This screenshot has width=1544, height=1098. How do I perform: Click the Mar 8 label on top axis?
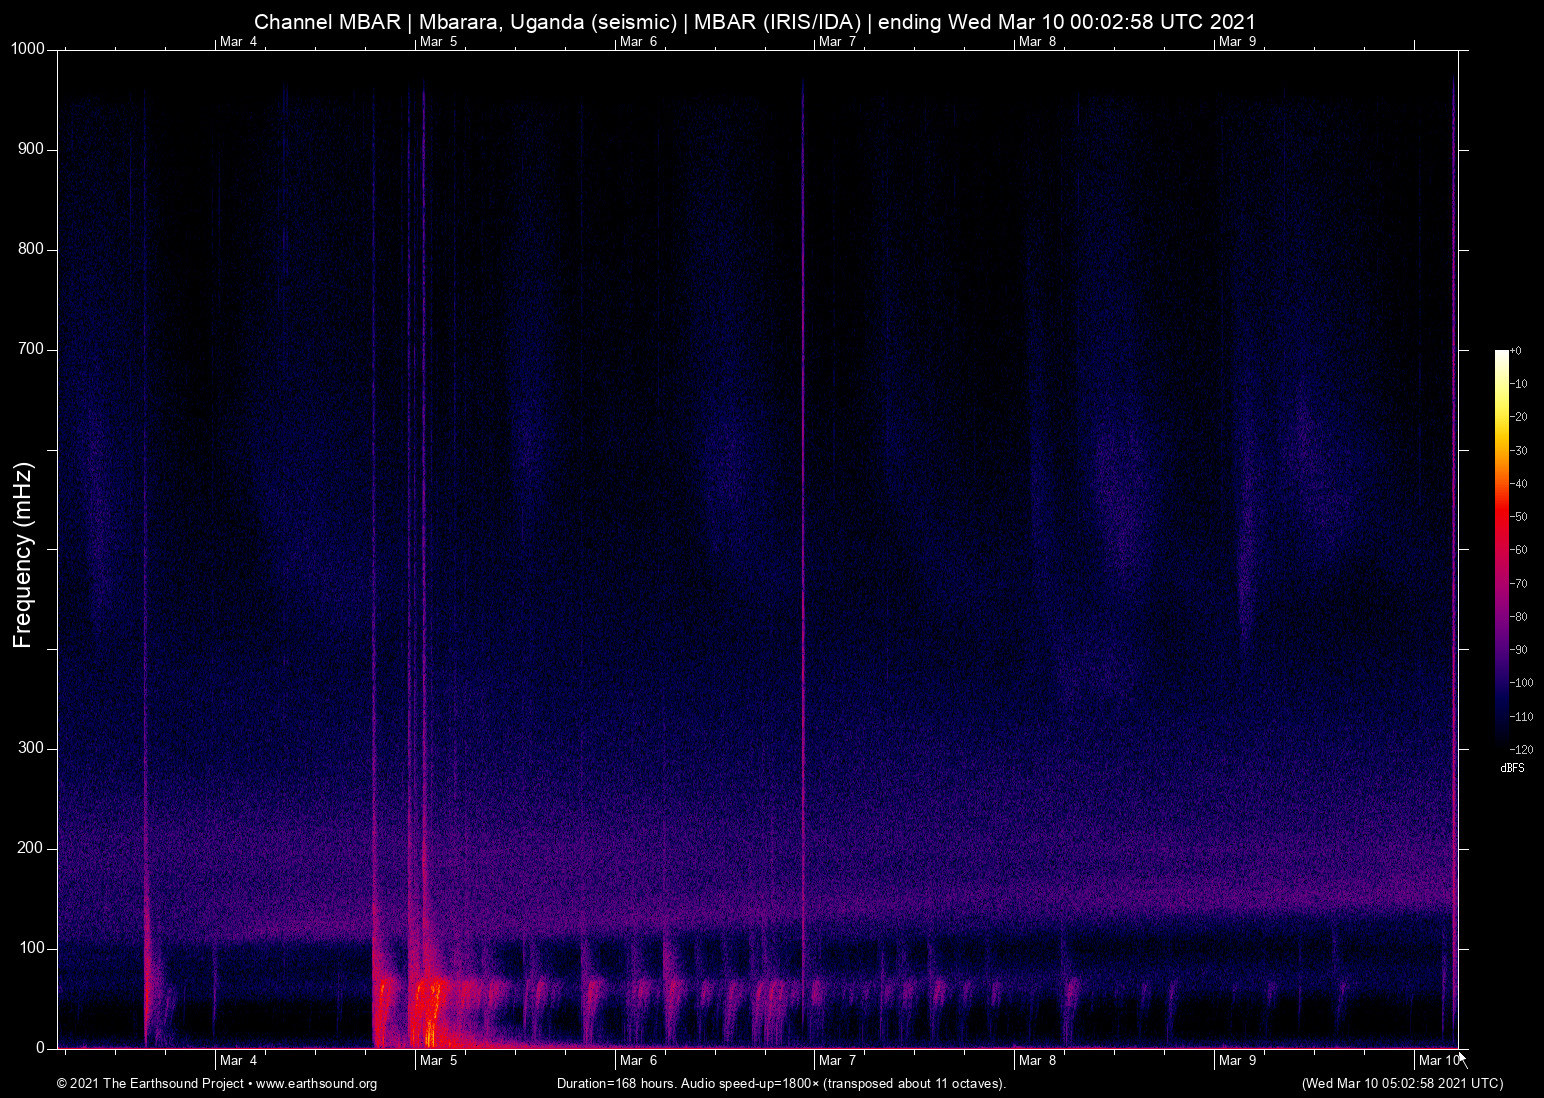pos(1037,42)
